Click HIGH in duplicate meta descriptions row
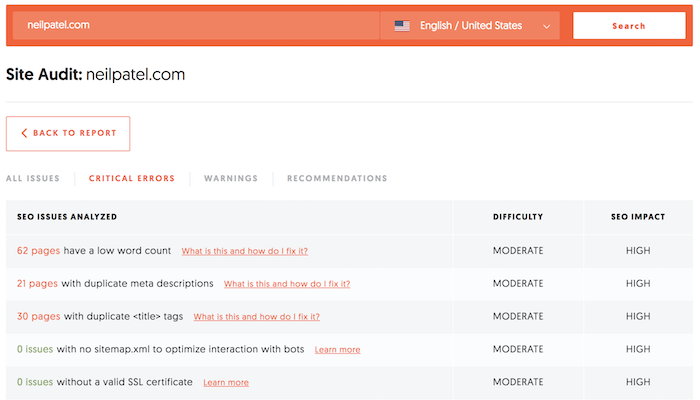Viewport: 700px width, 400px height. click(638, 283)
